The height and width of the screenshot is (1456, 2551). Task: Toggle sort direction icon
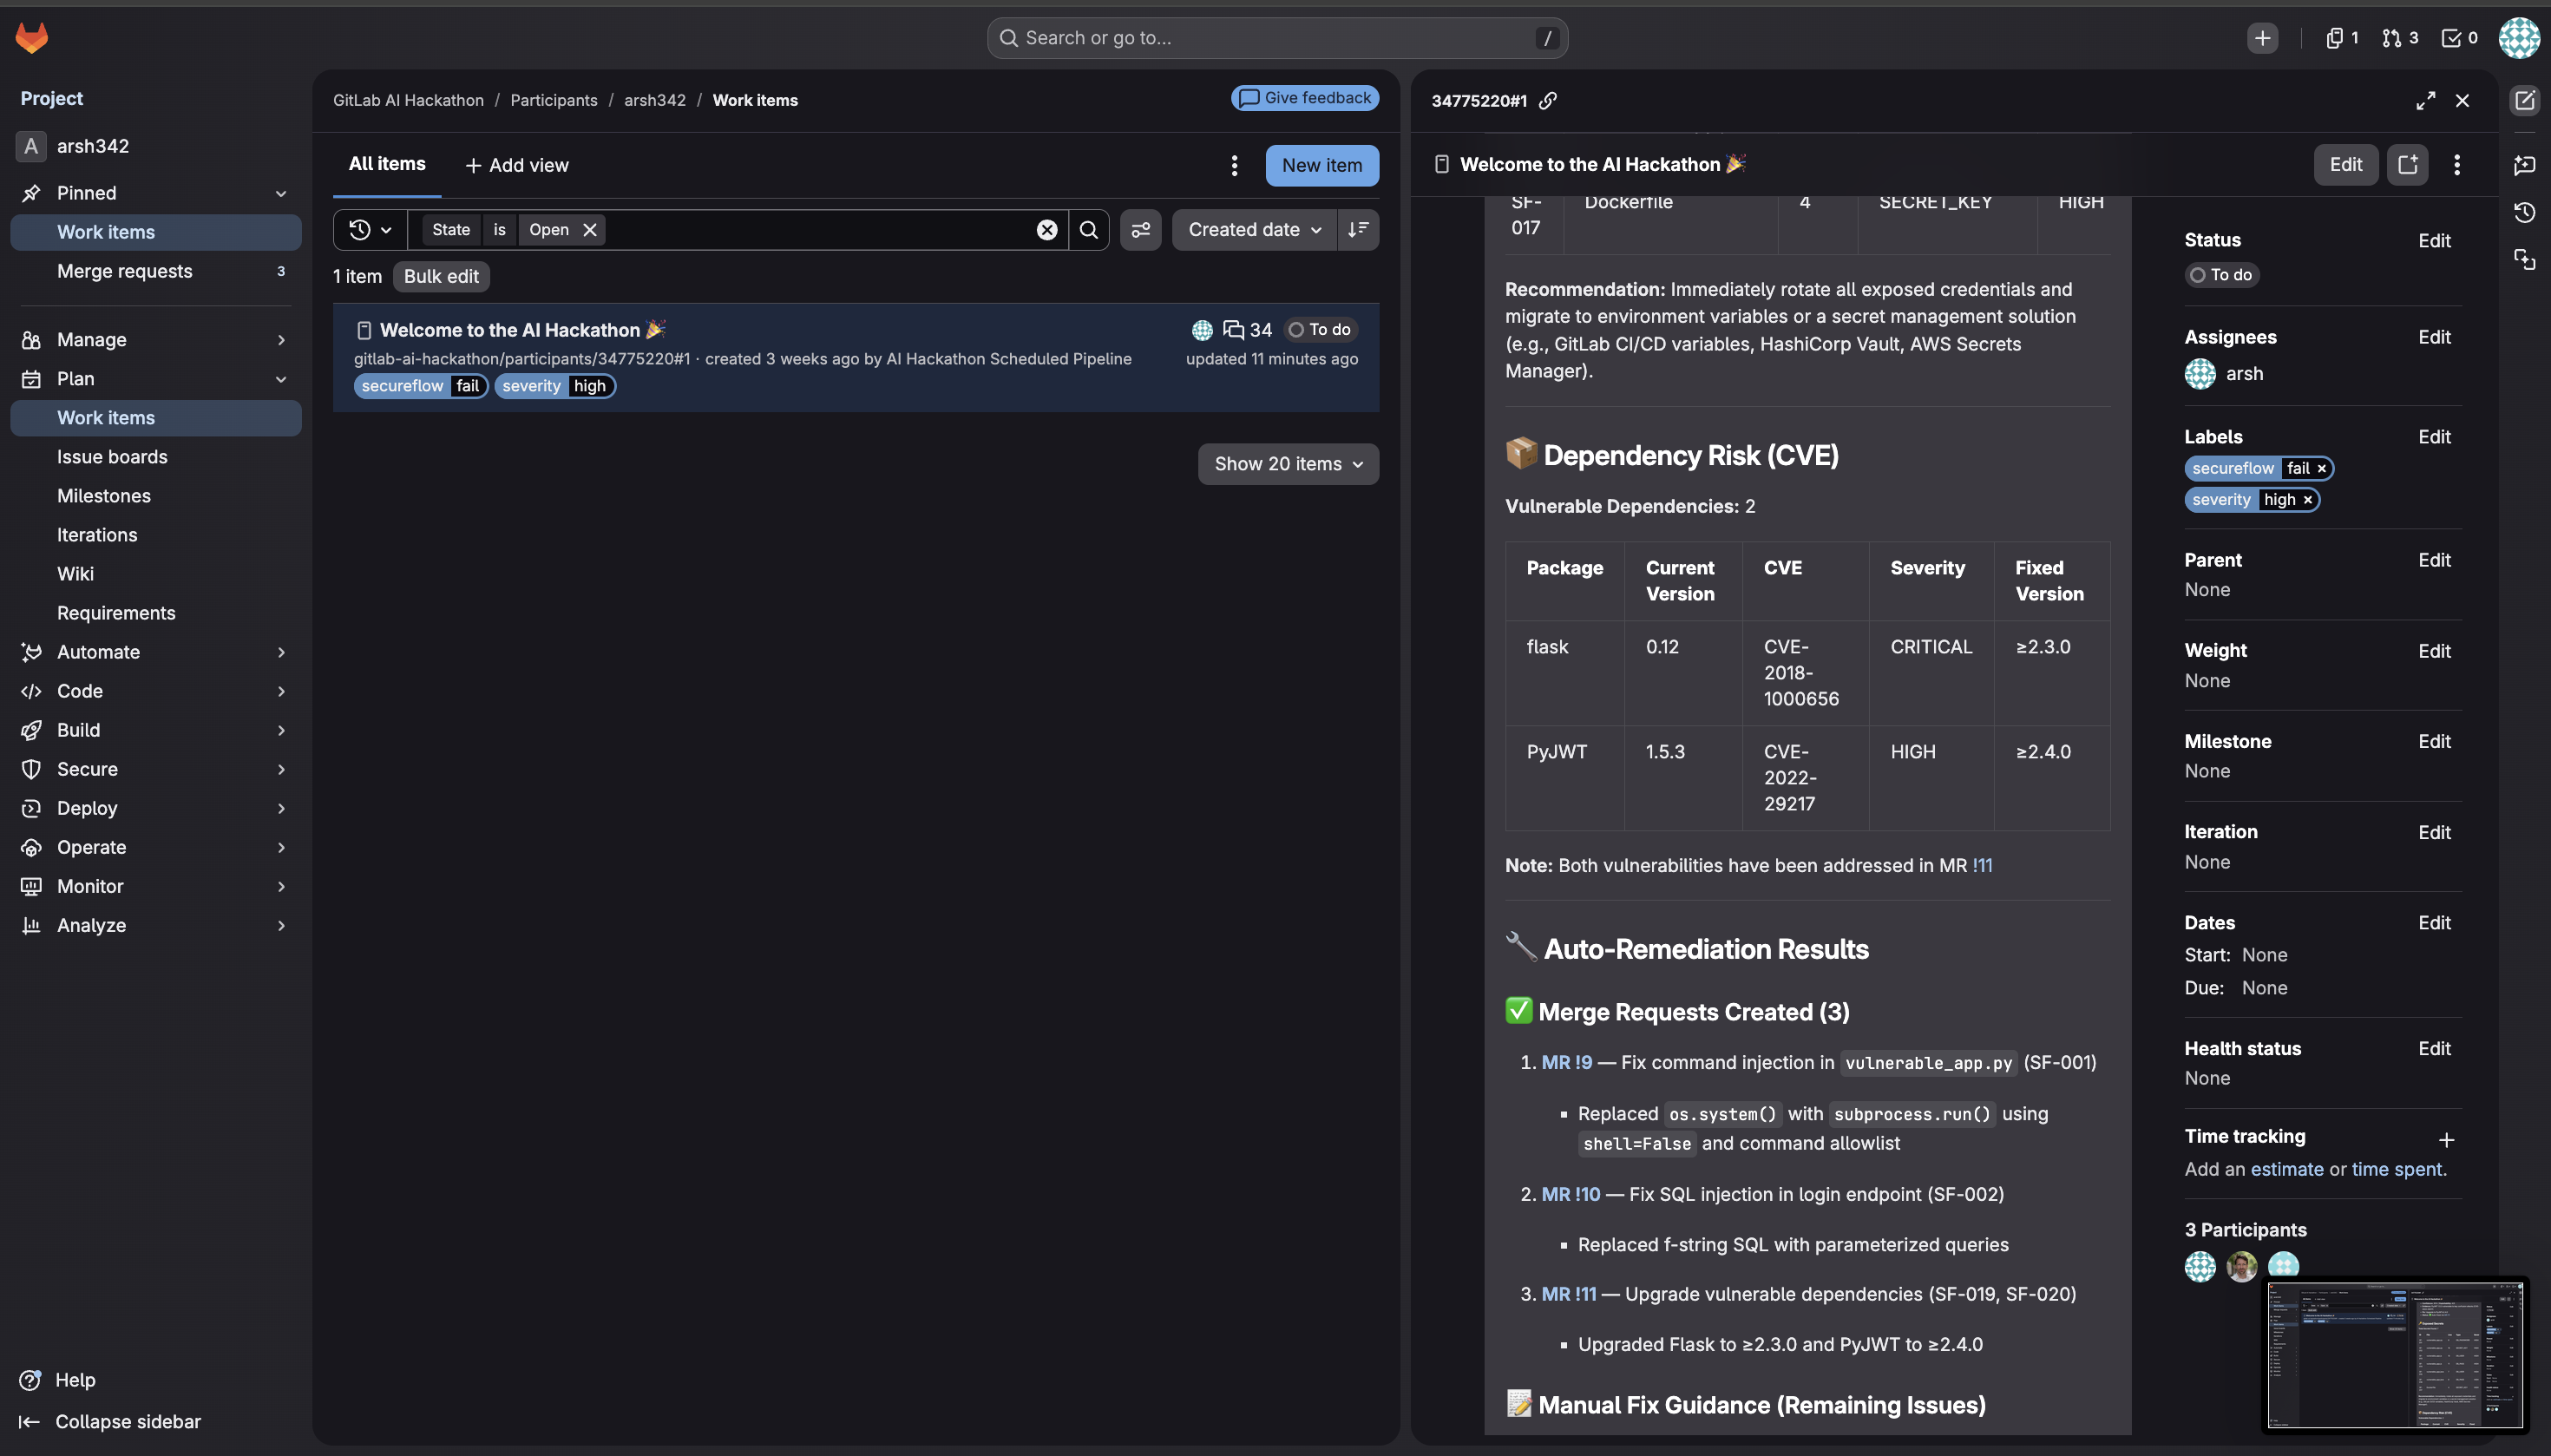point(1358,230)
